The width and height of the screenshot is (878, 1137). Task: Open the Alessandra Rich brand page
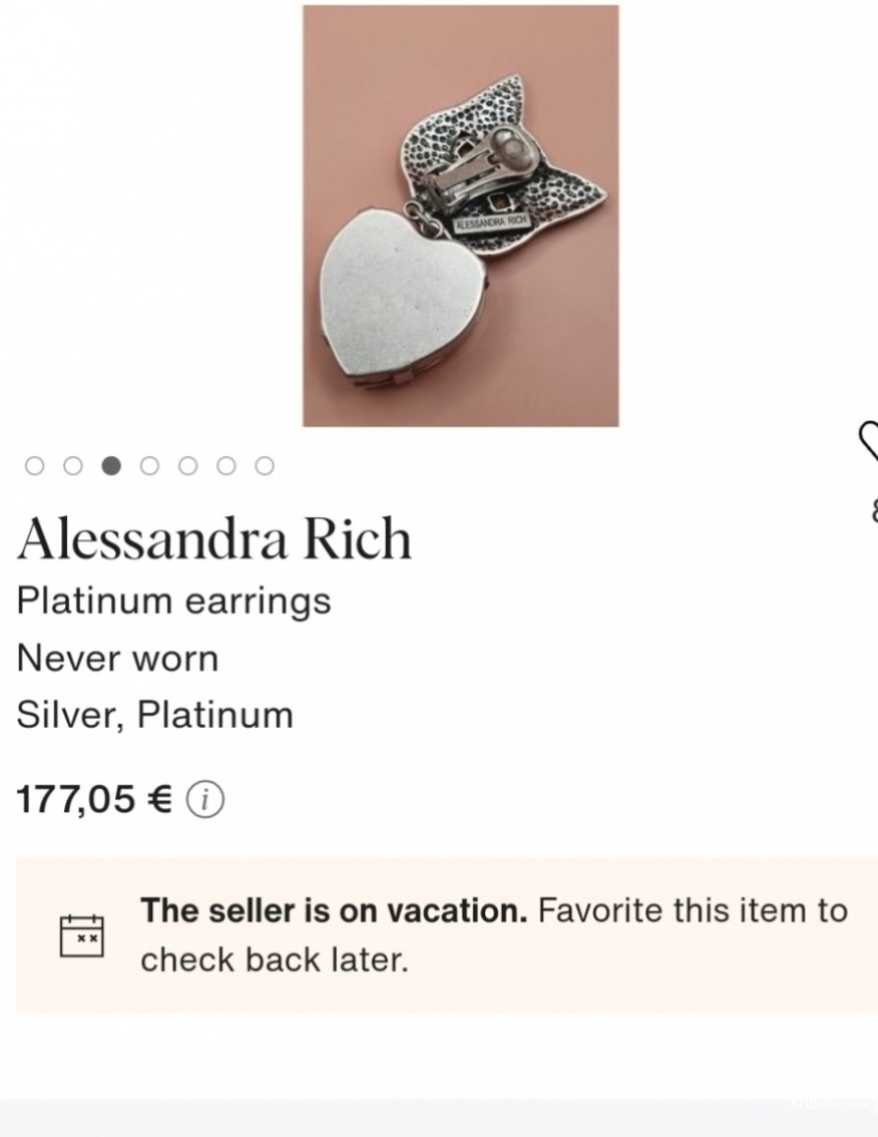tap(213, 537)
